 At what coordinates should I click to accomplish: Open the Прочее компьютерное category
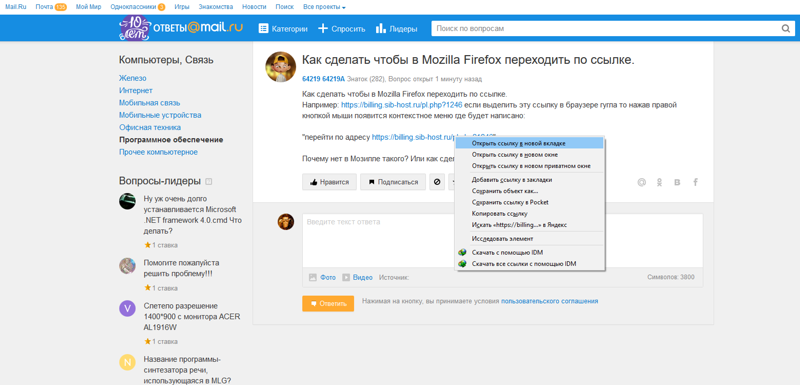coord(158,152)
